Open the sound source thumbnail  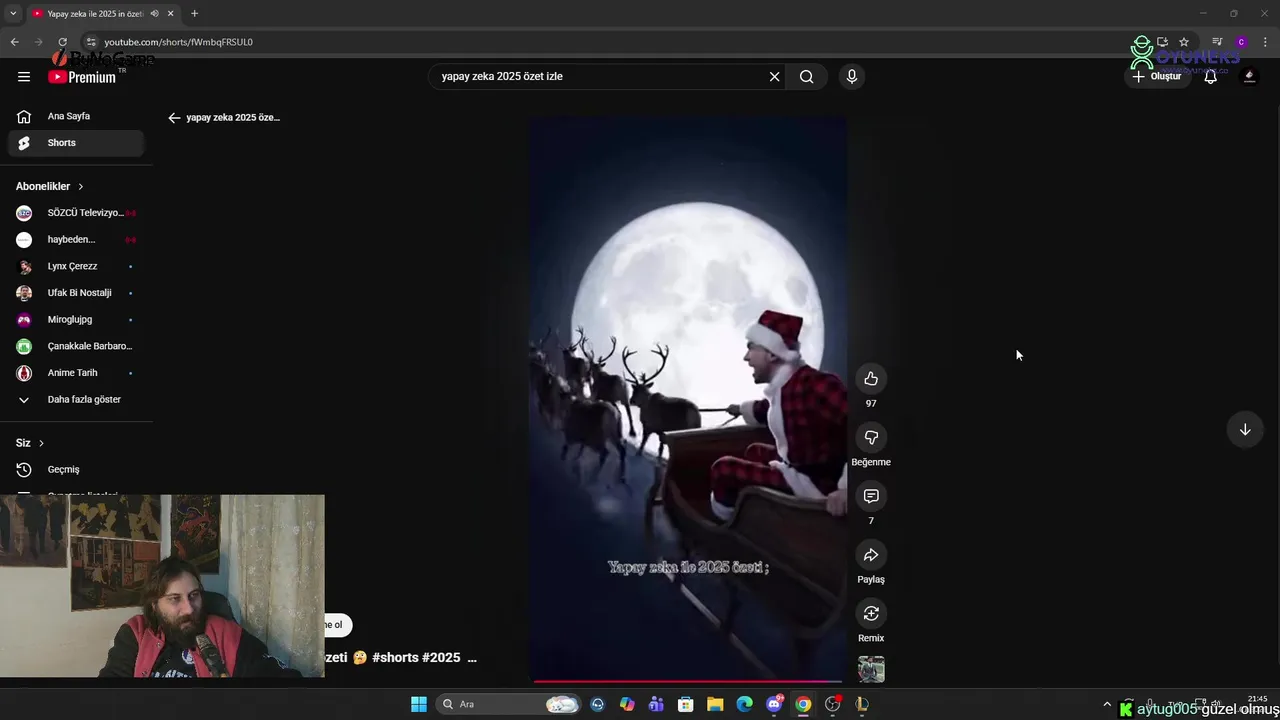871,669
